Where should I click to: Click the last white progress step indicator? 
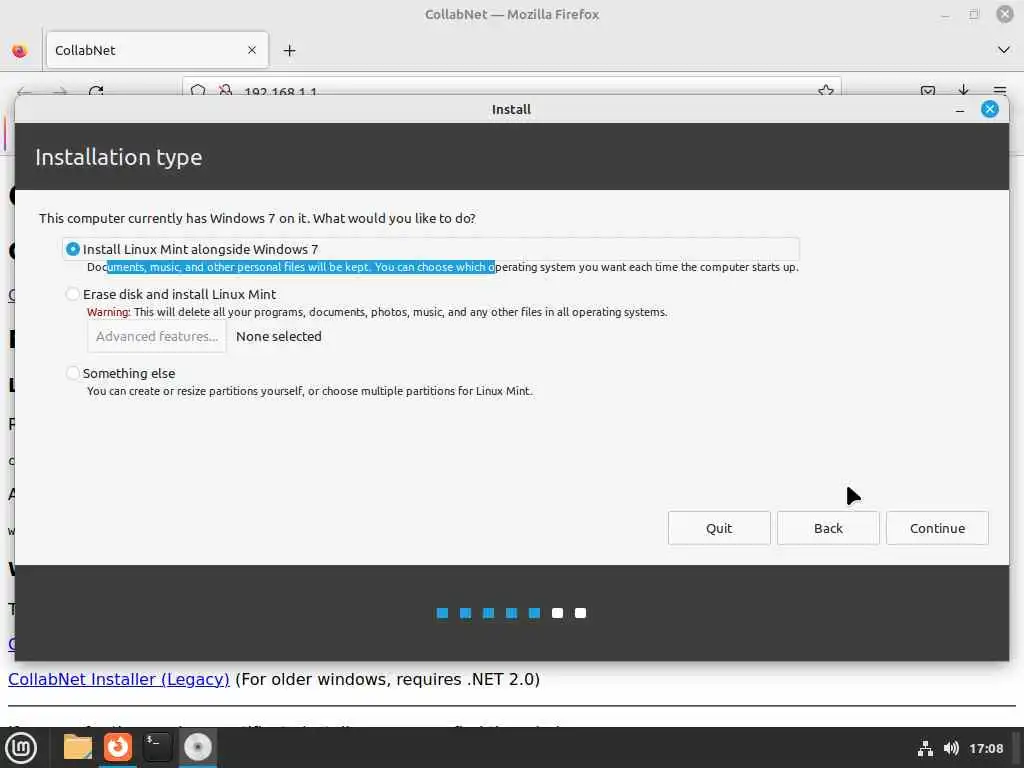(x=581, y=613)
